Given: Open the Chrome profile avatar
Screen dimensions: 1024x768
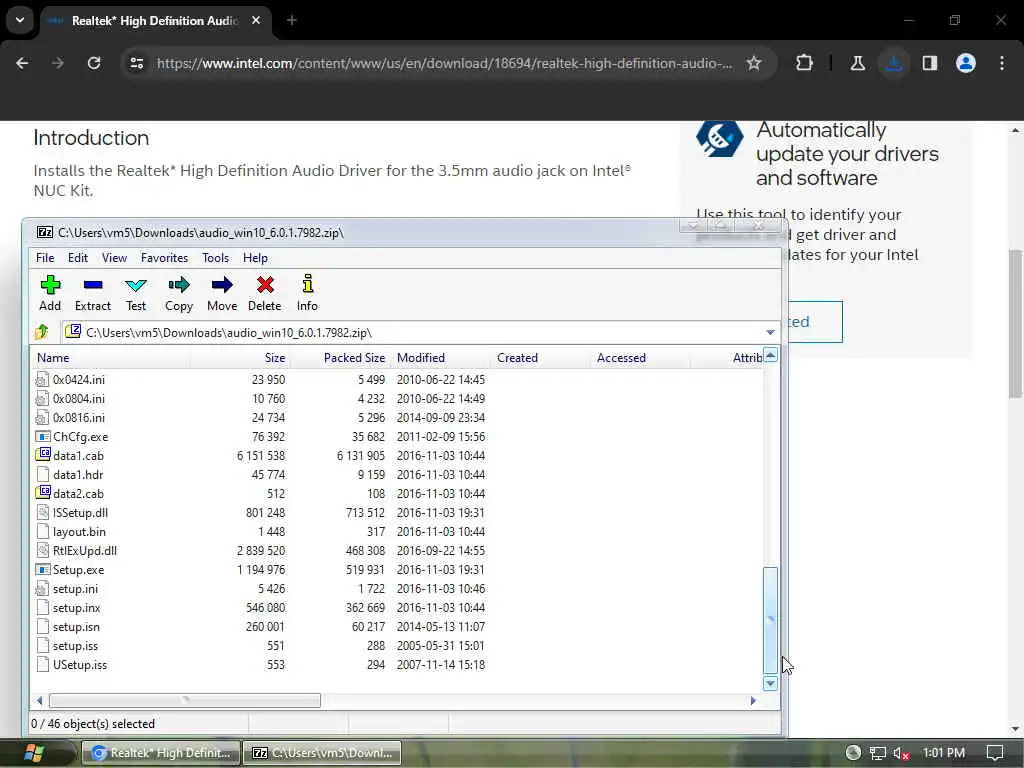Looking at the screenshot, I should (965, 63).
